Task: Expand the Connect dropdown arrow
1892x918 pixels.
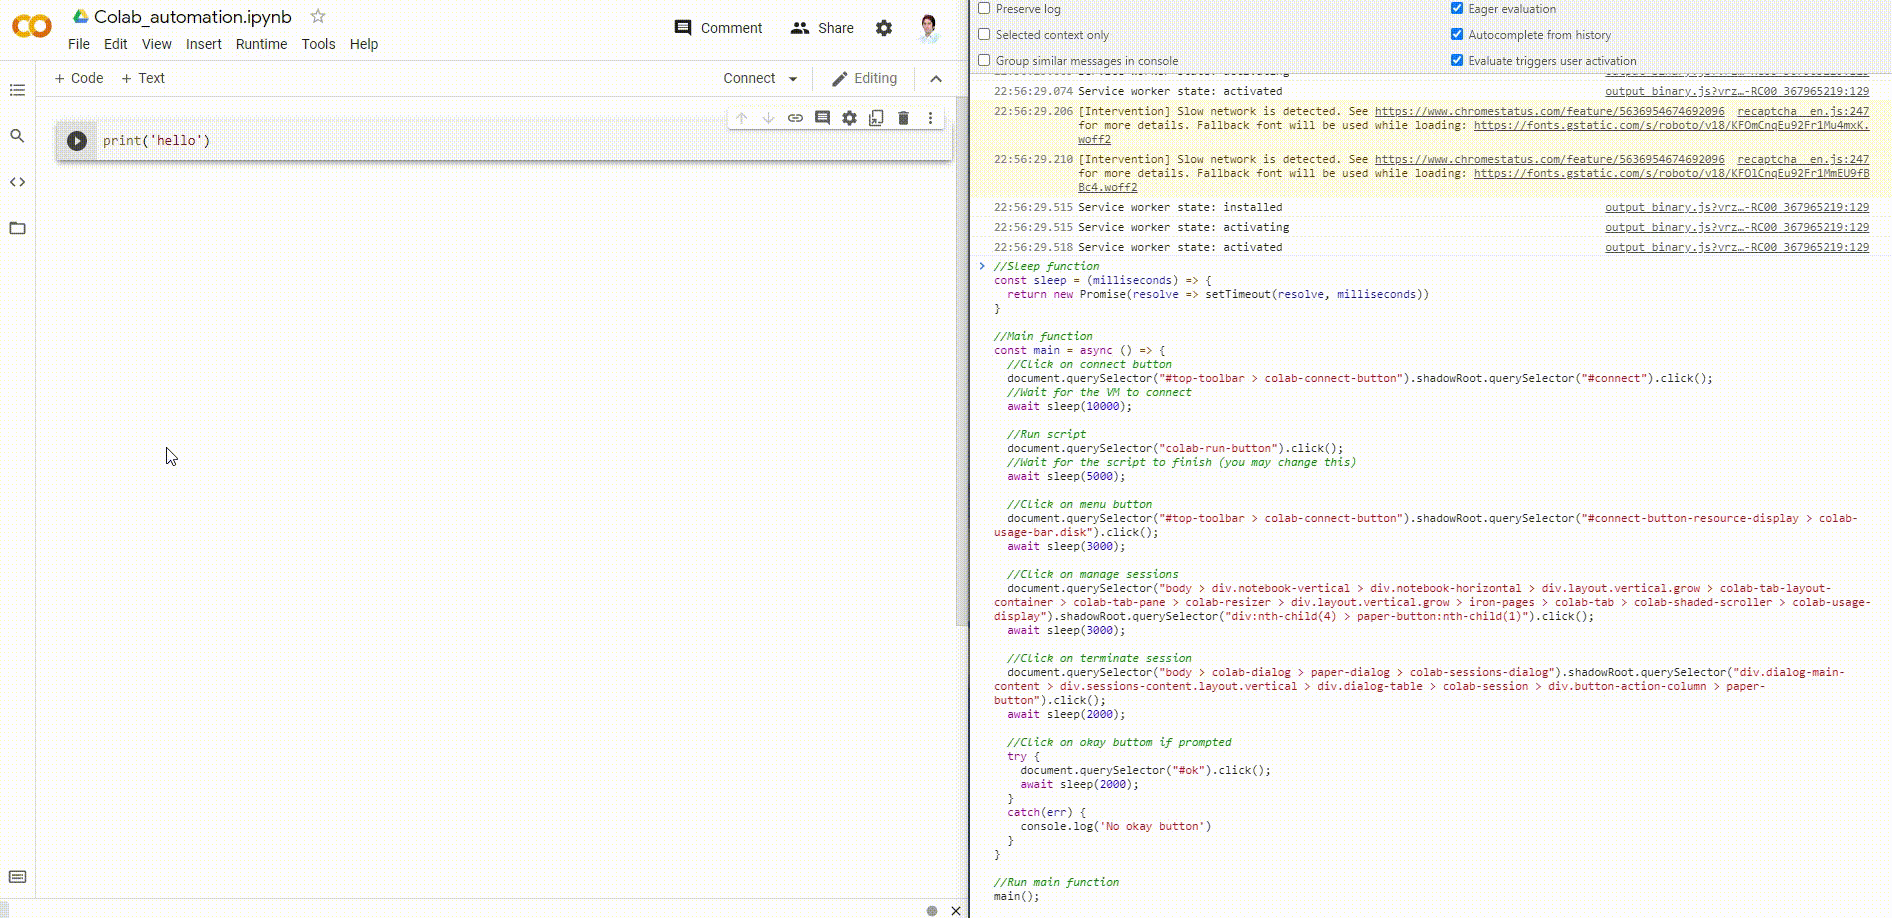Action: pos(793,79)
